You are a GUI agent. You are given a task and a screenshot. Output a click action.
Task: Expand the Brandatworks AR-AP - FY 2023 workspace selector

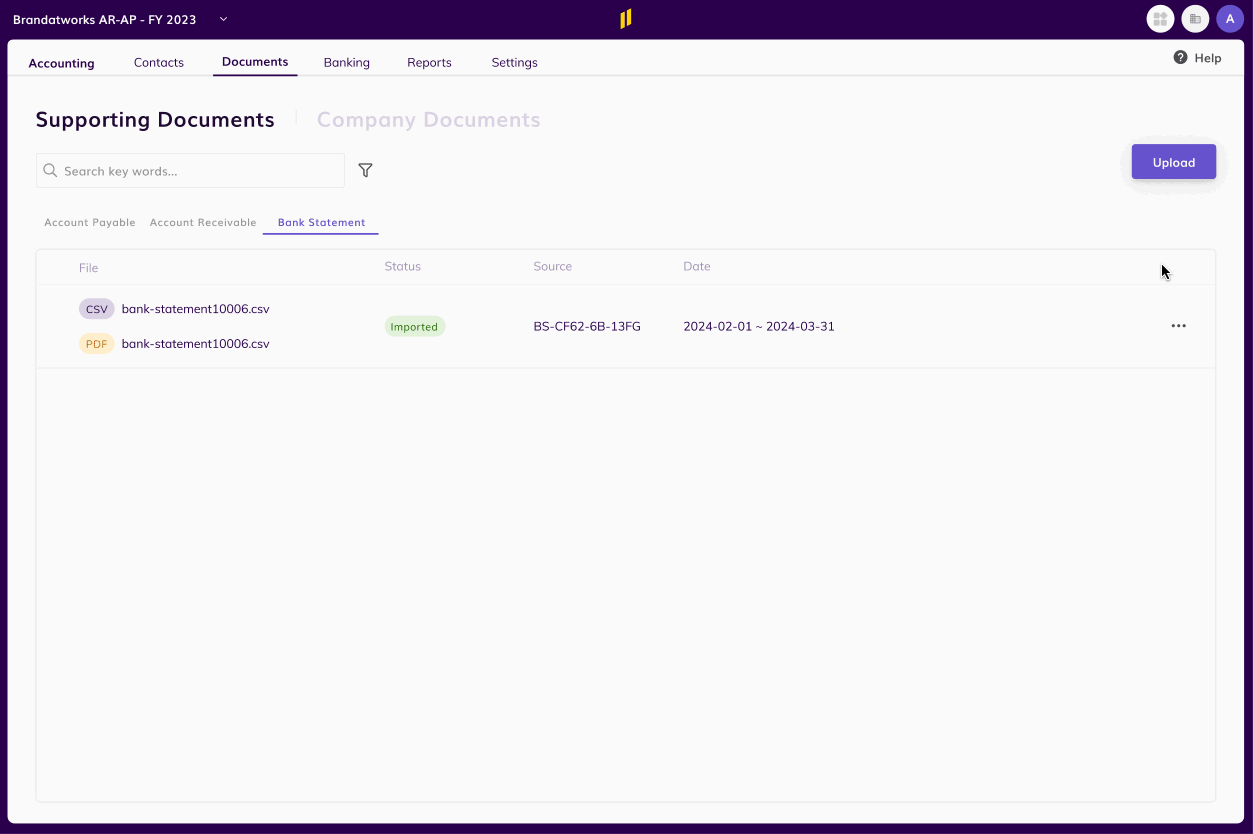[222, 18]
